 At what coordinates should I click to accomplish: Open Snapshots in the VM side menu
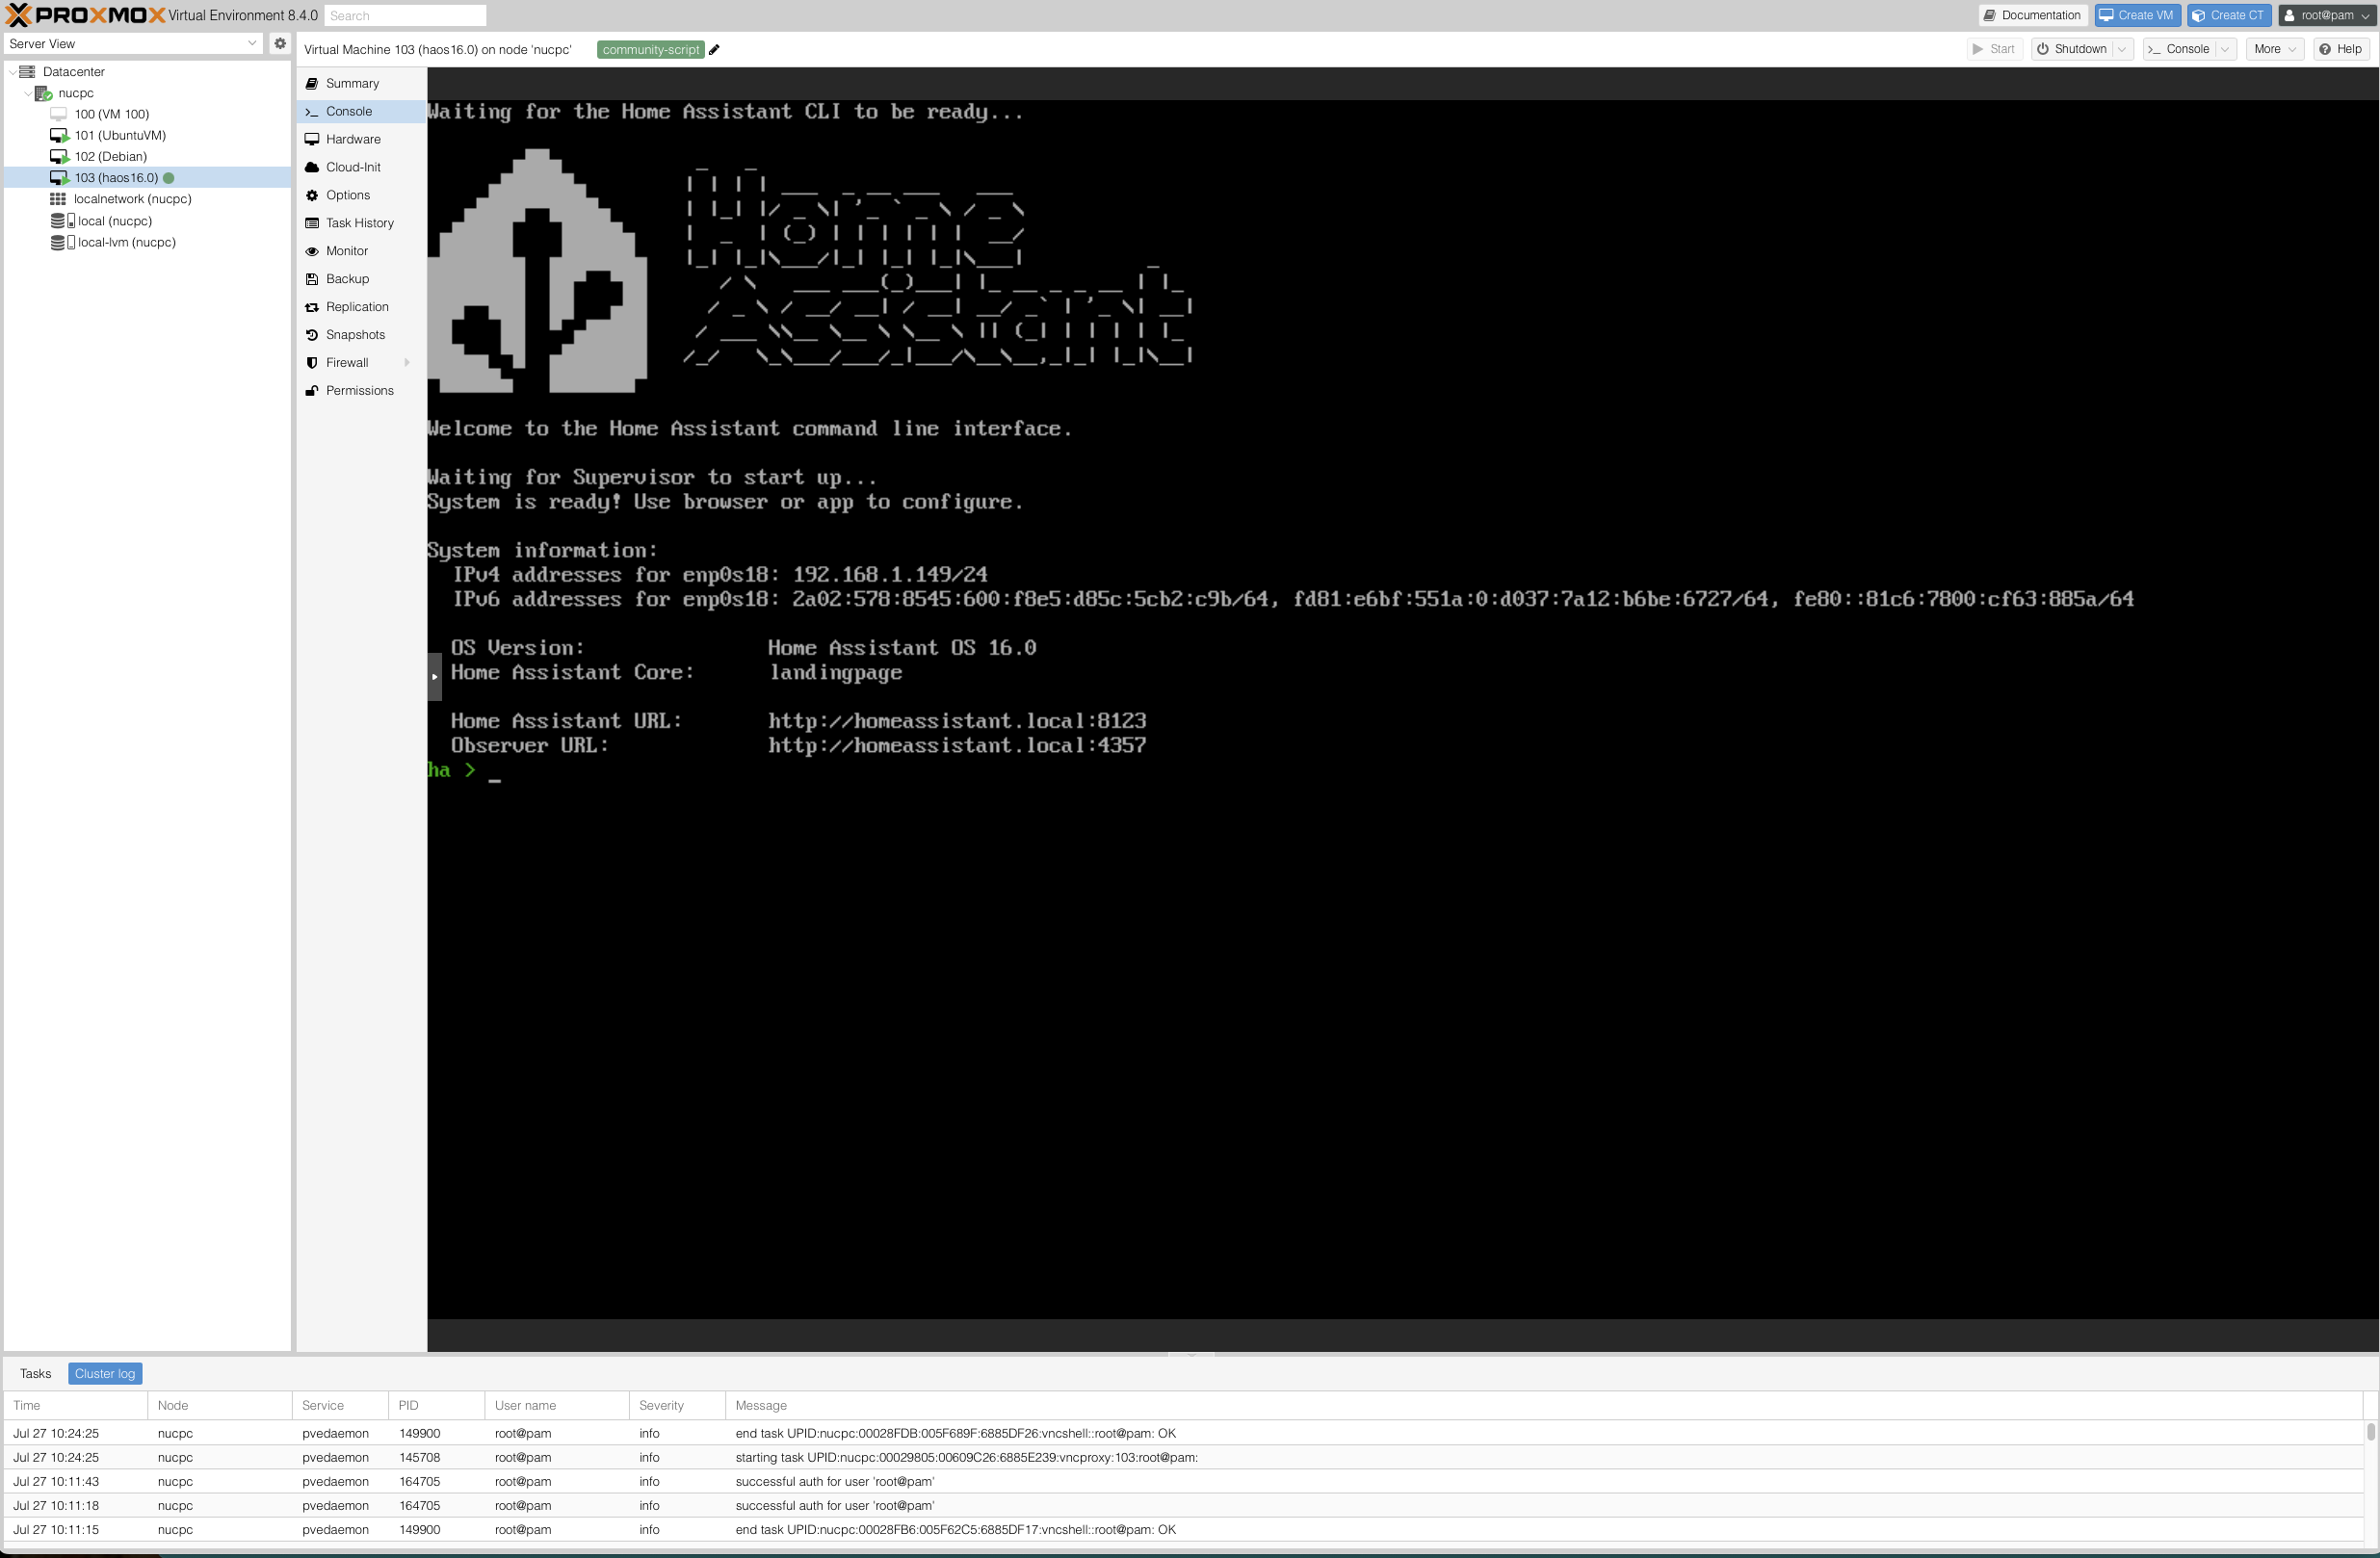(355, 335)
